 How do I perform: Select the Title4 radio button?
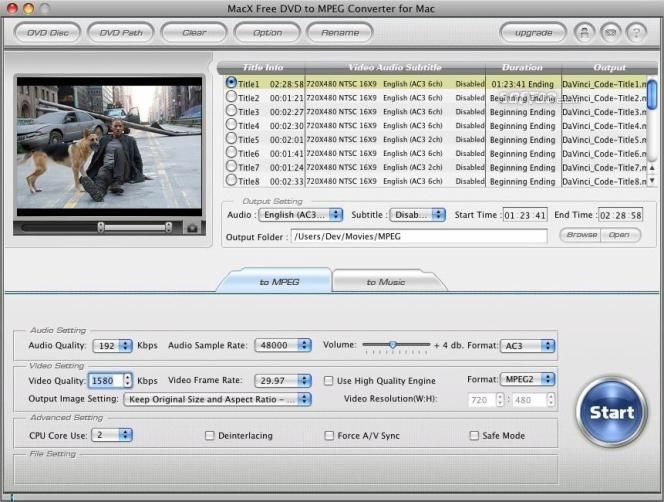click(x=231, y=125)
